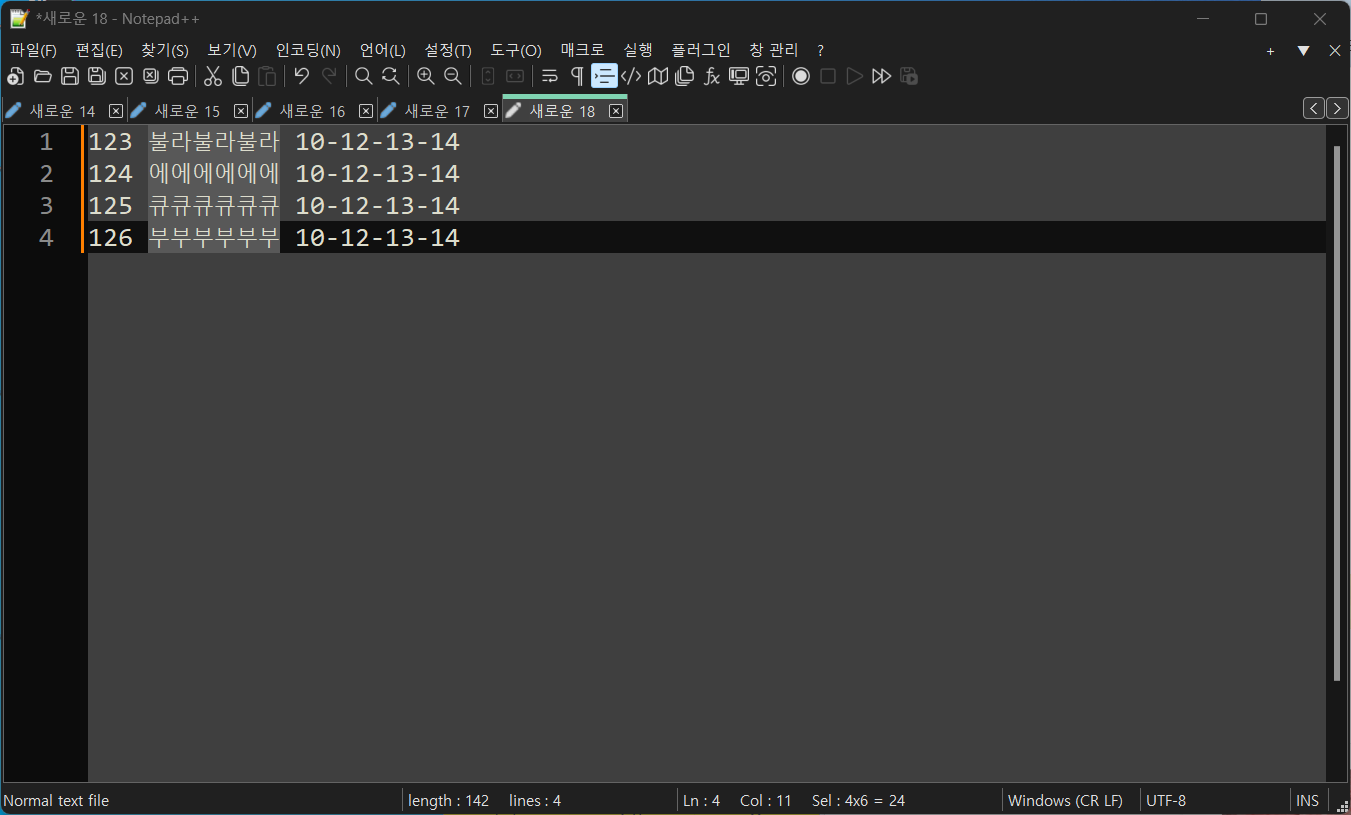Close the 새로운 17 tab

pos(491,111)
